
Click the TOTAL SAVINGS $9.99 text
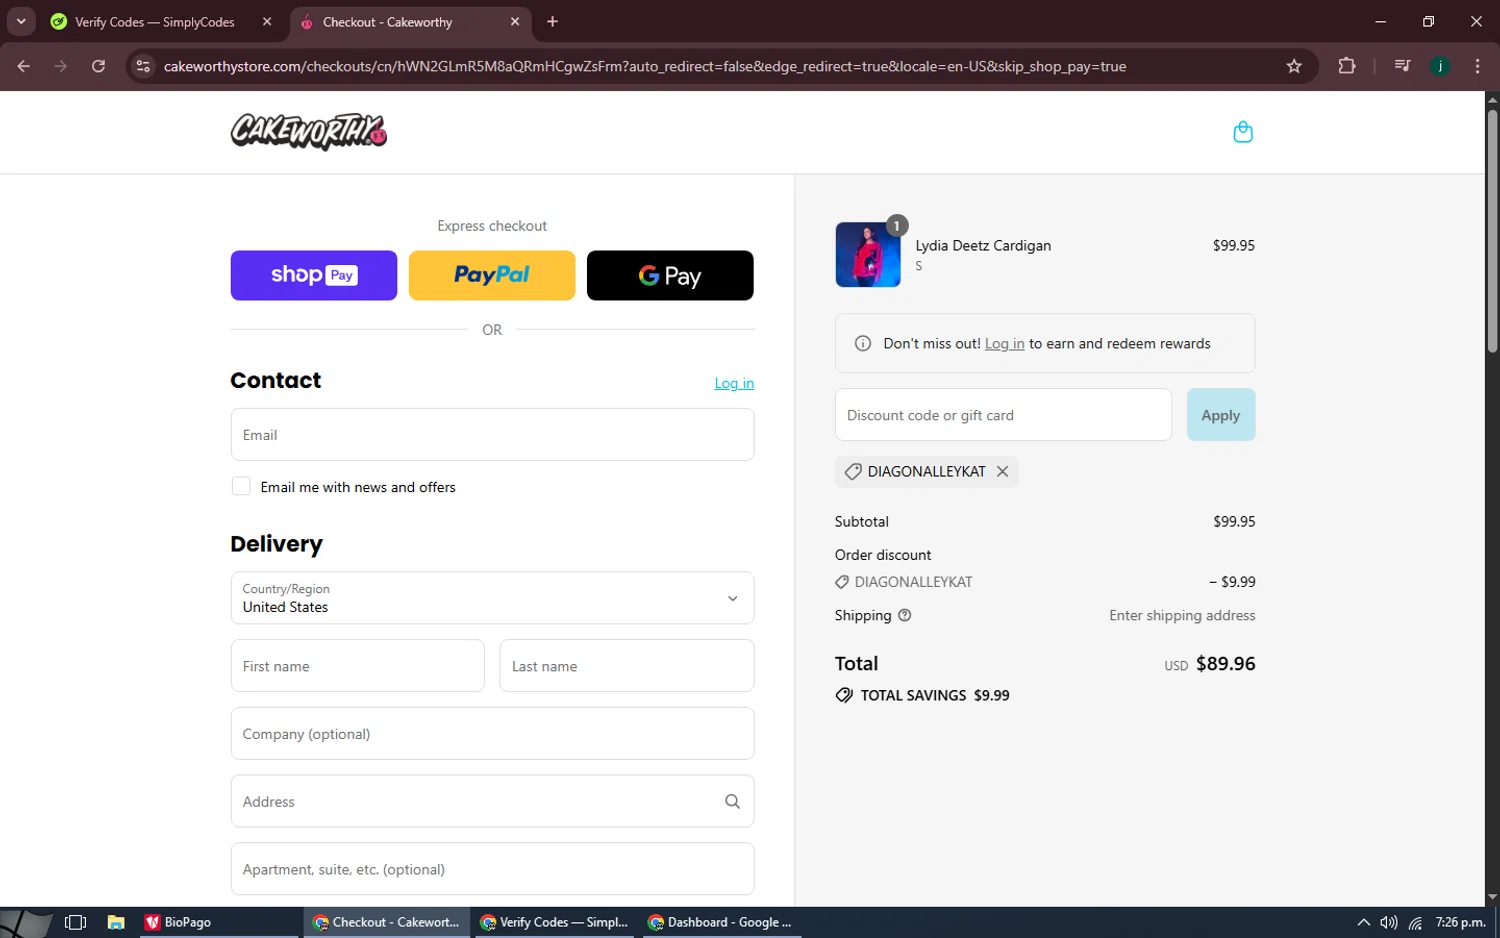(935, 695)
